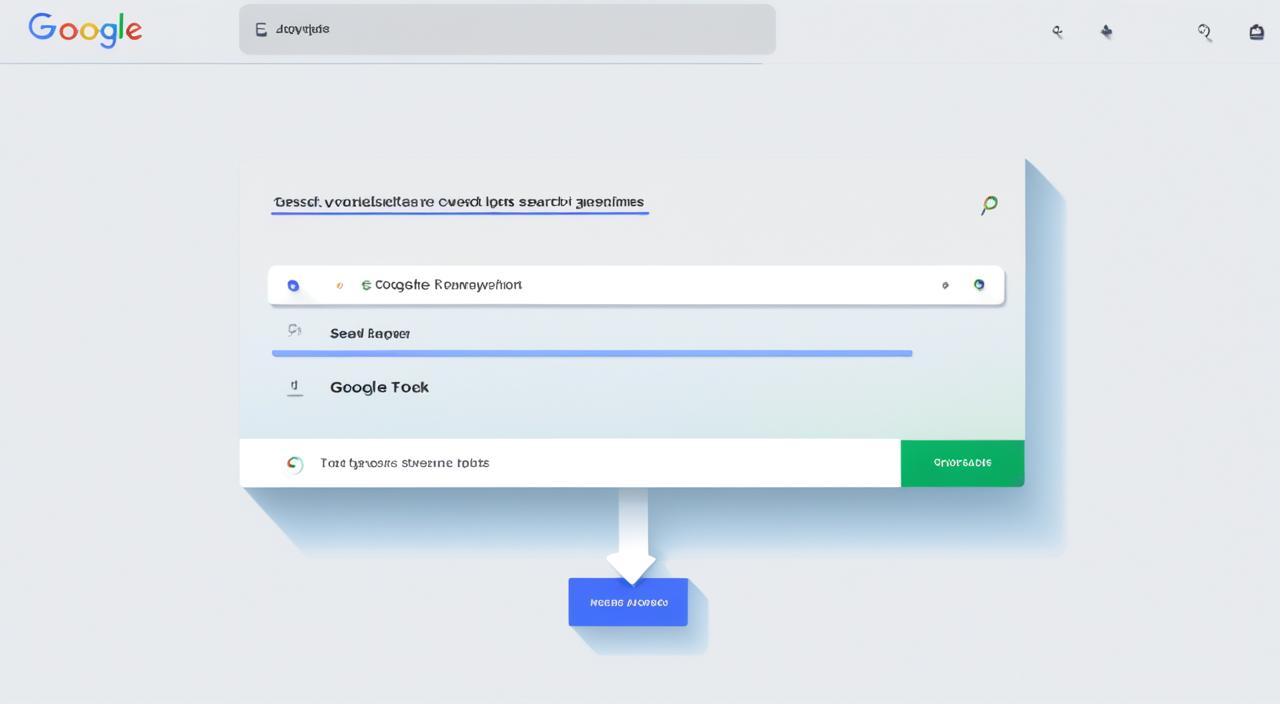1280x704 pixels.
Task: Select the Google Tock suggestion entry
Action: tap(379, 387)
